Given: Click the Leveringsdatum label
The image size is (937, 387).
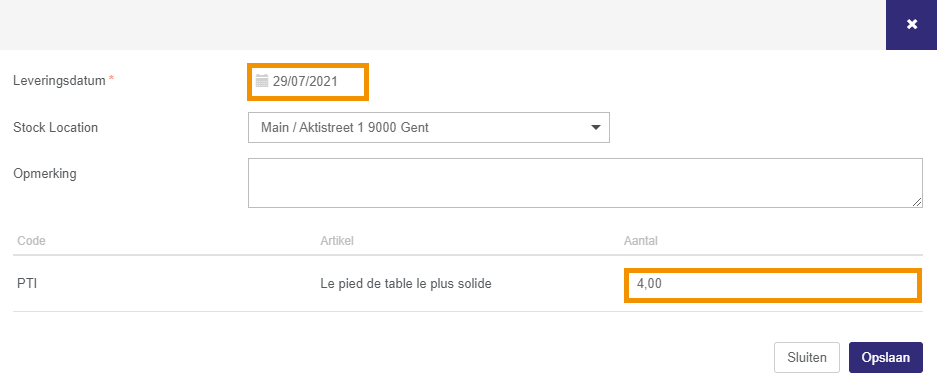Looking at the screenshot, I should coord(59,80).
